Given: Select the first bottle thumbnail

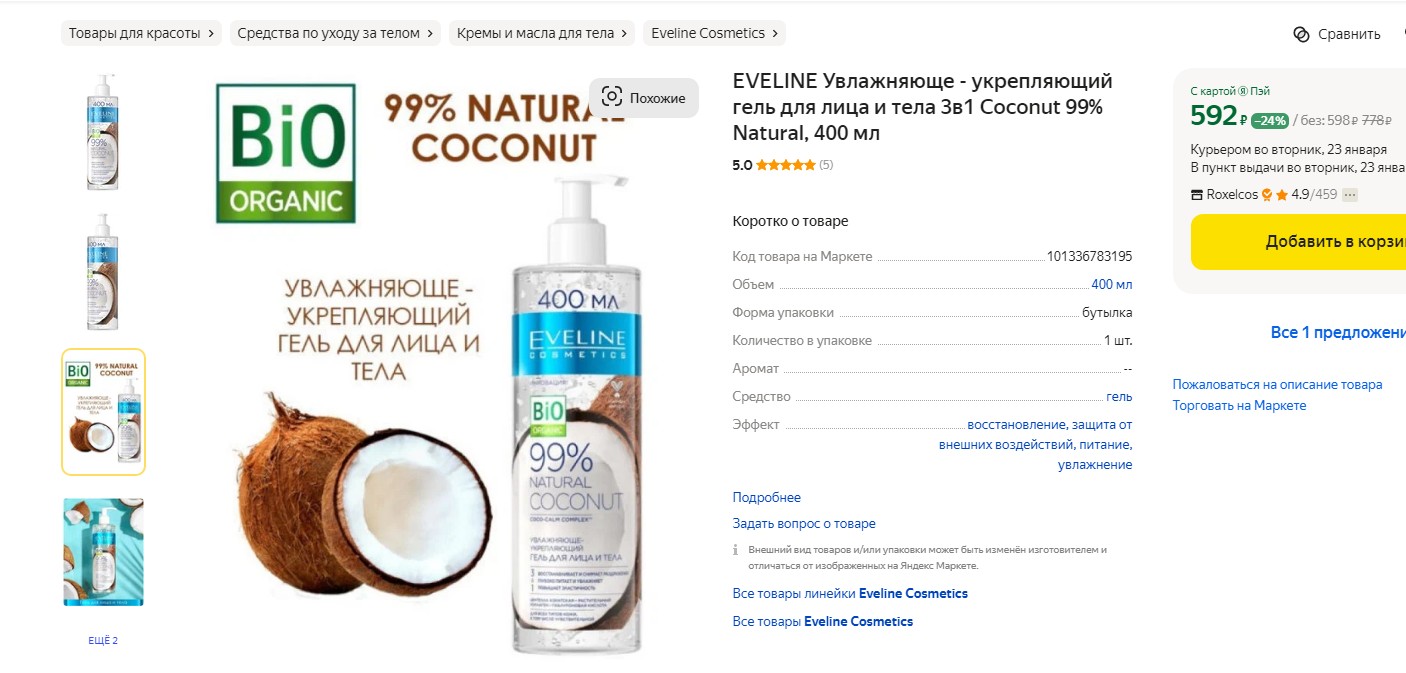Looking at the screenshot, I should click(x=103, y=132).
